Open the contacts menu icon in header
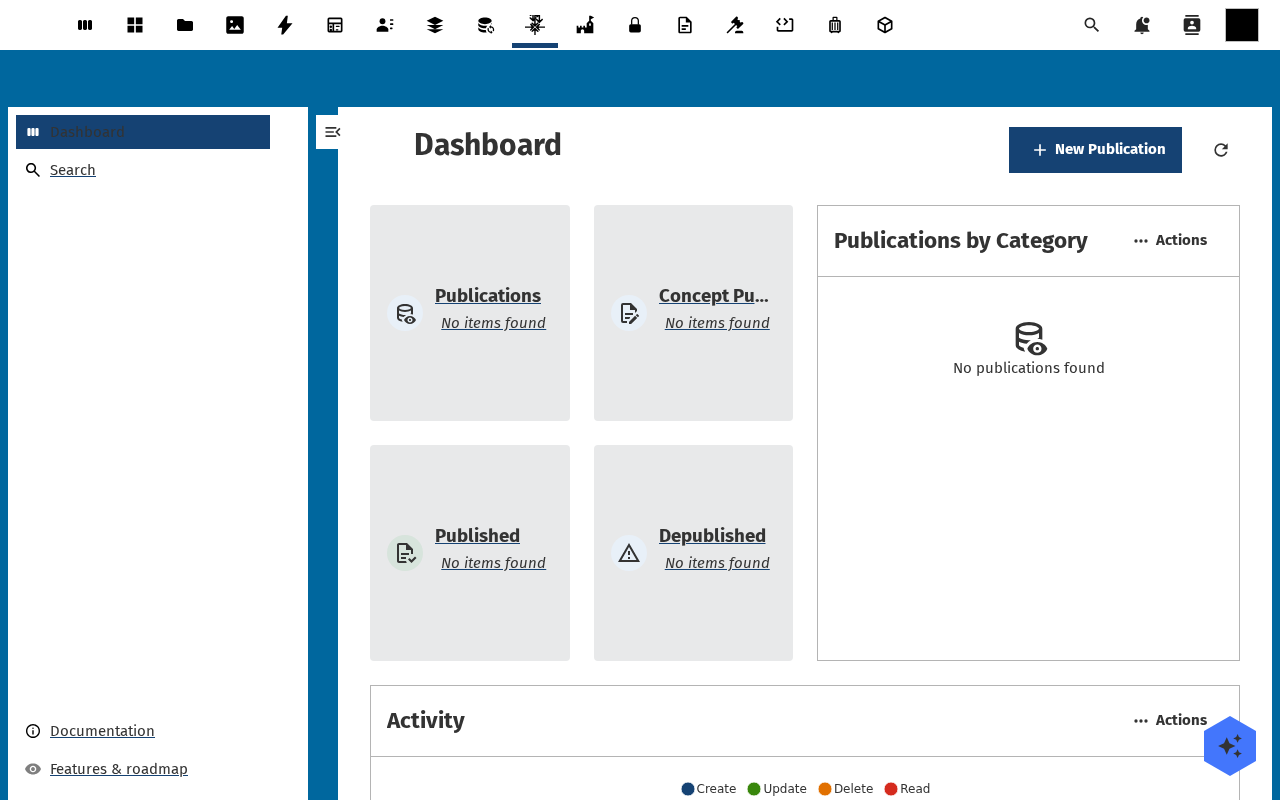Viewport: 1280px width, 800px height. [1192, 25]
